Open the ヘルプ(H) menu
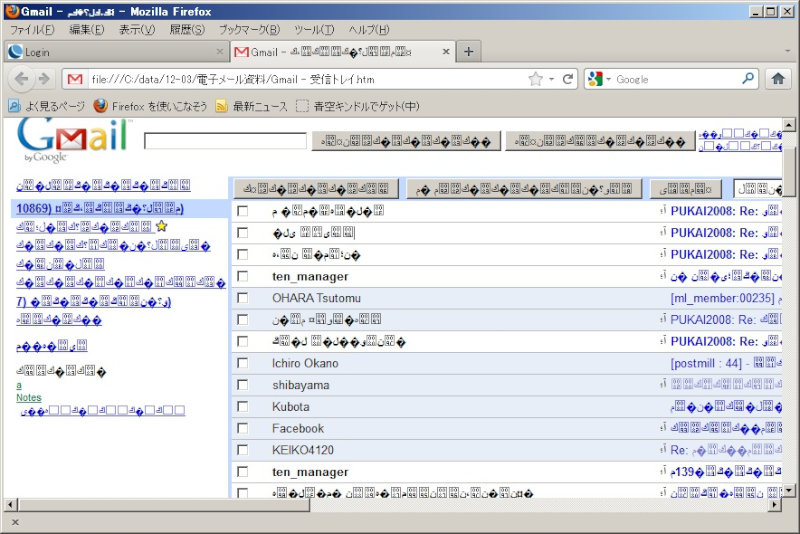The height and width of the screenshot is (534, 800). click(369, 30)
